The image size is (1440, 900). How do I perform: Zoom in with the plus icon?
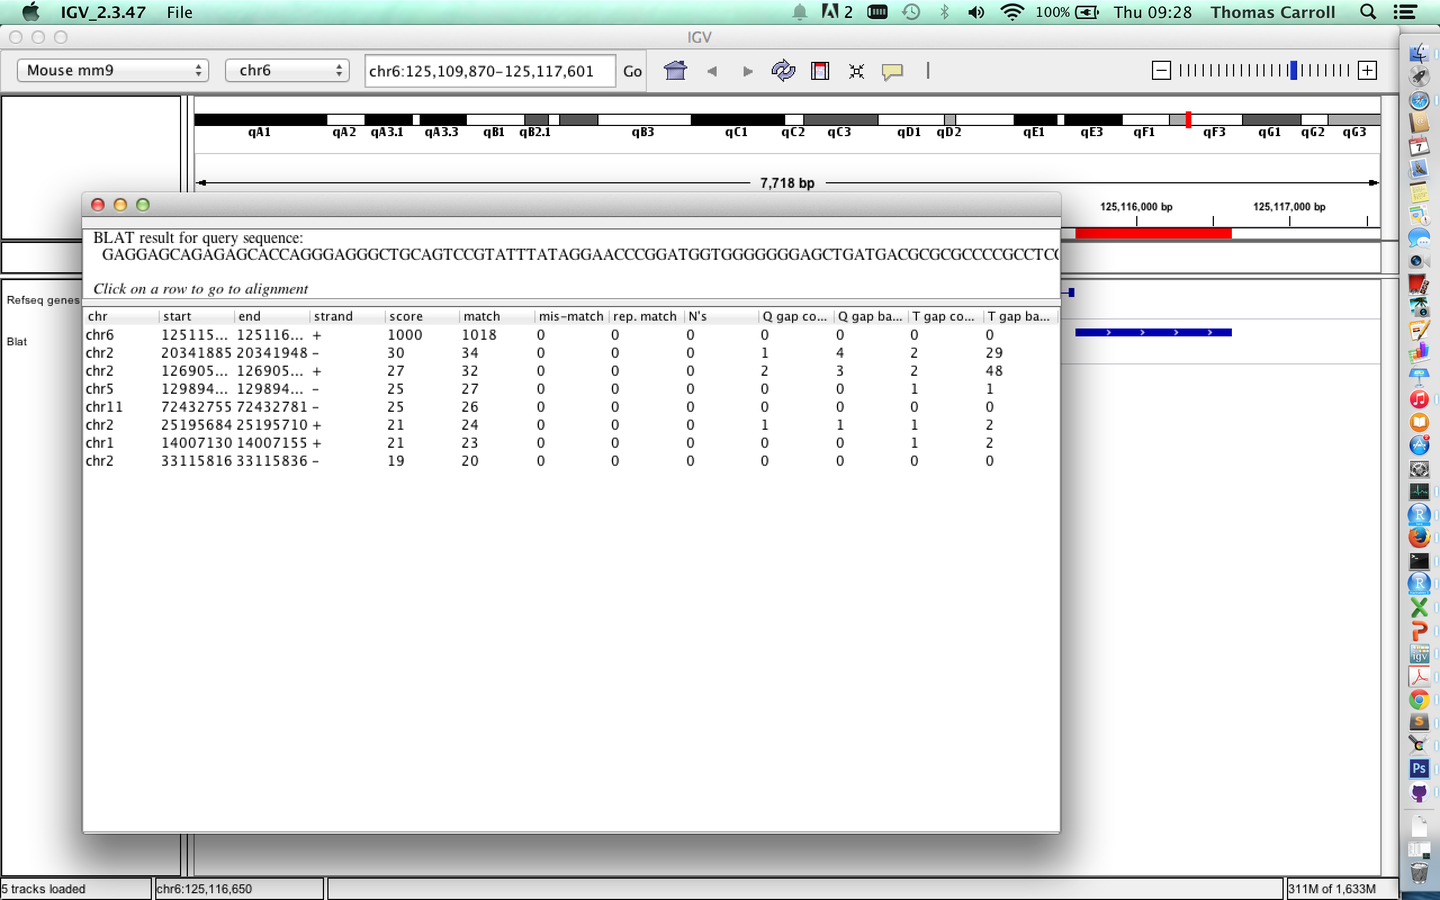point(1368,70)
